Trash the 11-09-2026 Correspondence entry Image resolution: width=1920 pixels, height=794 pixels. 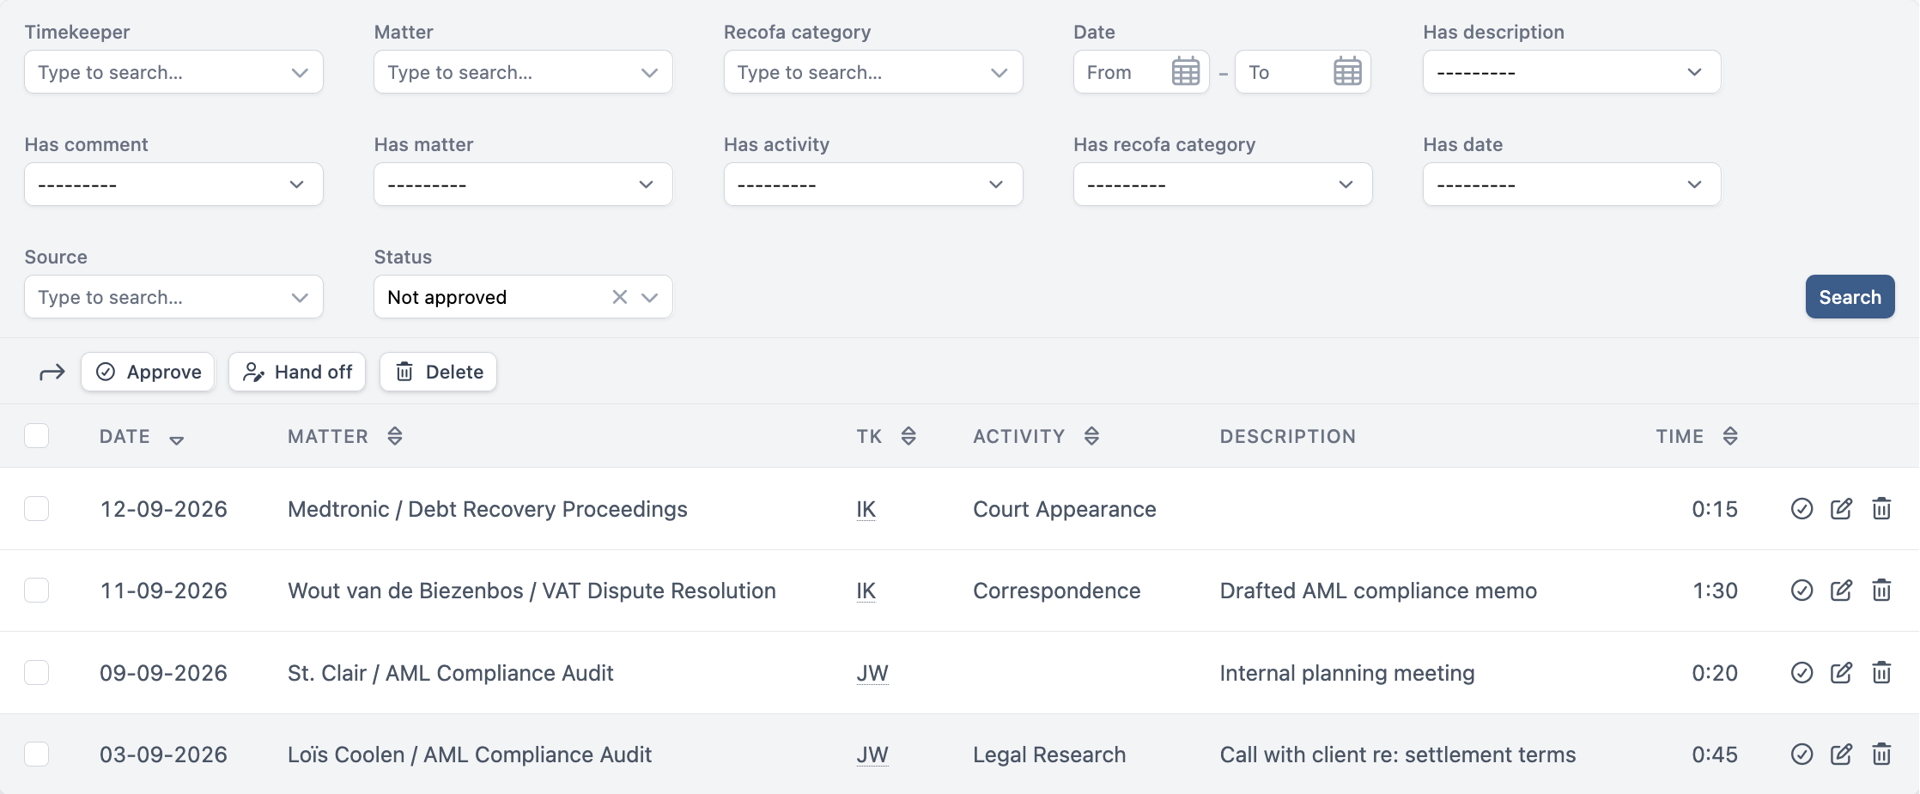1881,591
